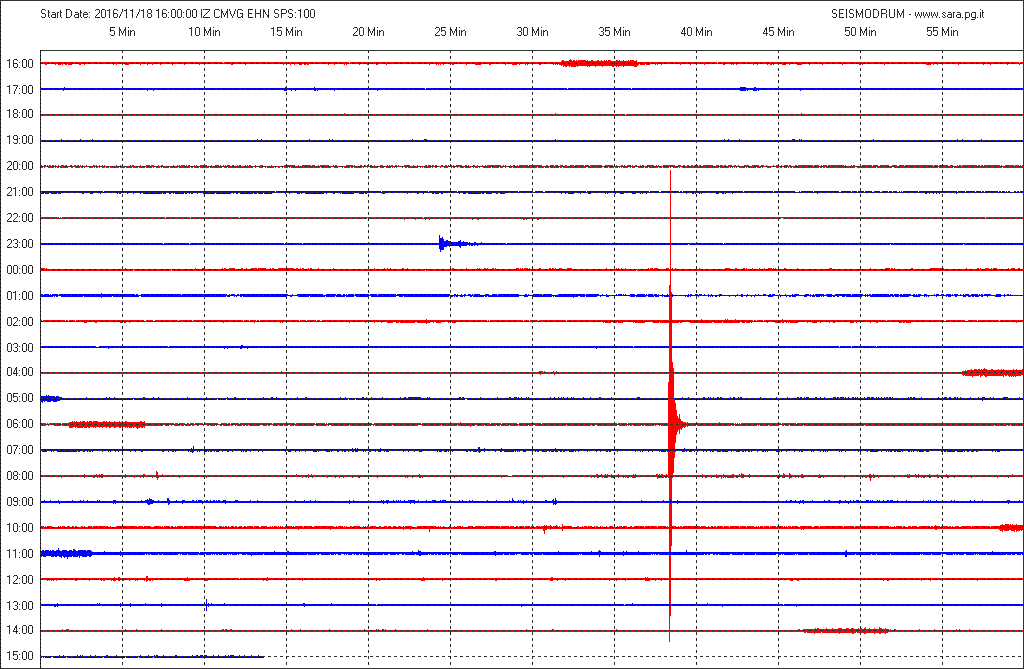
Task: Select the 18:00 hour row label
Action: 20,114
